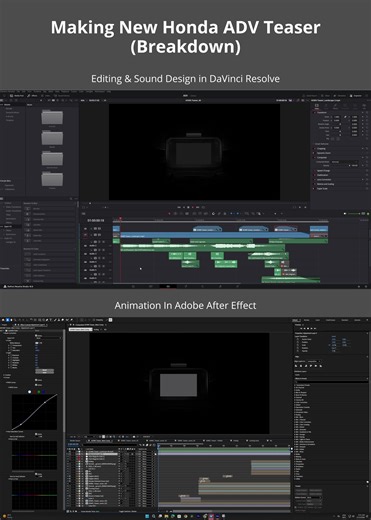The image size is (371, 520).
Task: Select the white RGB curves channel swatch
Action: click(x=29, y=392)
